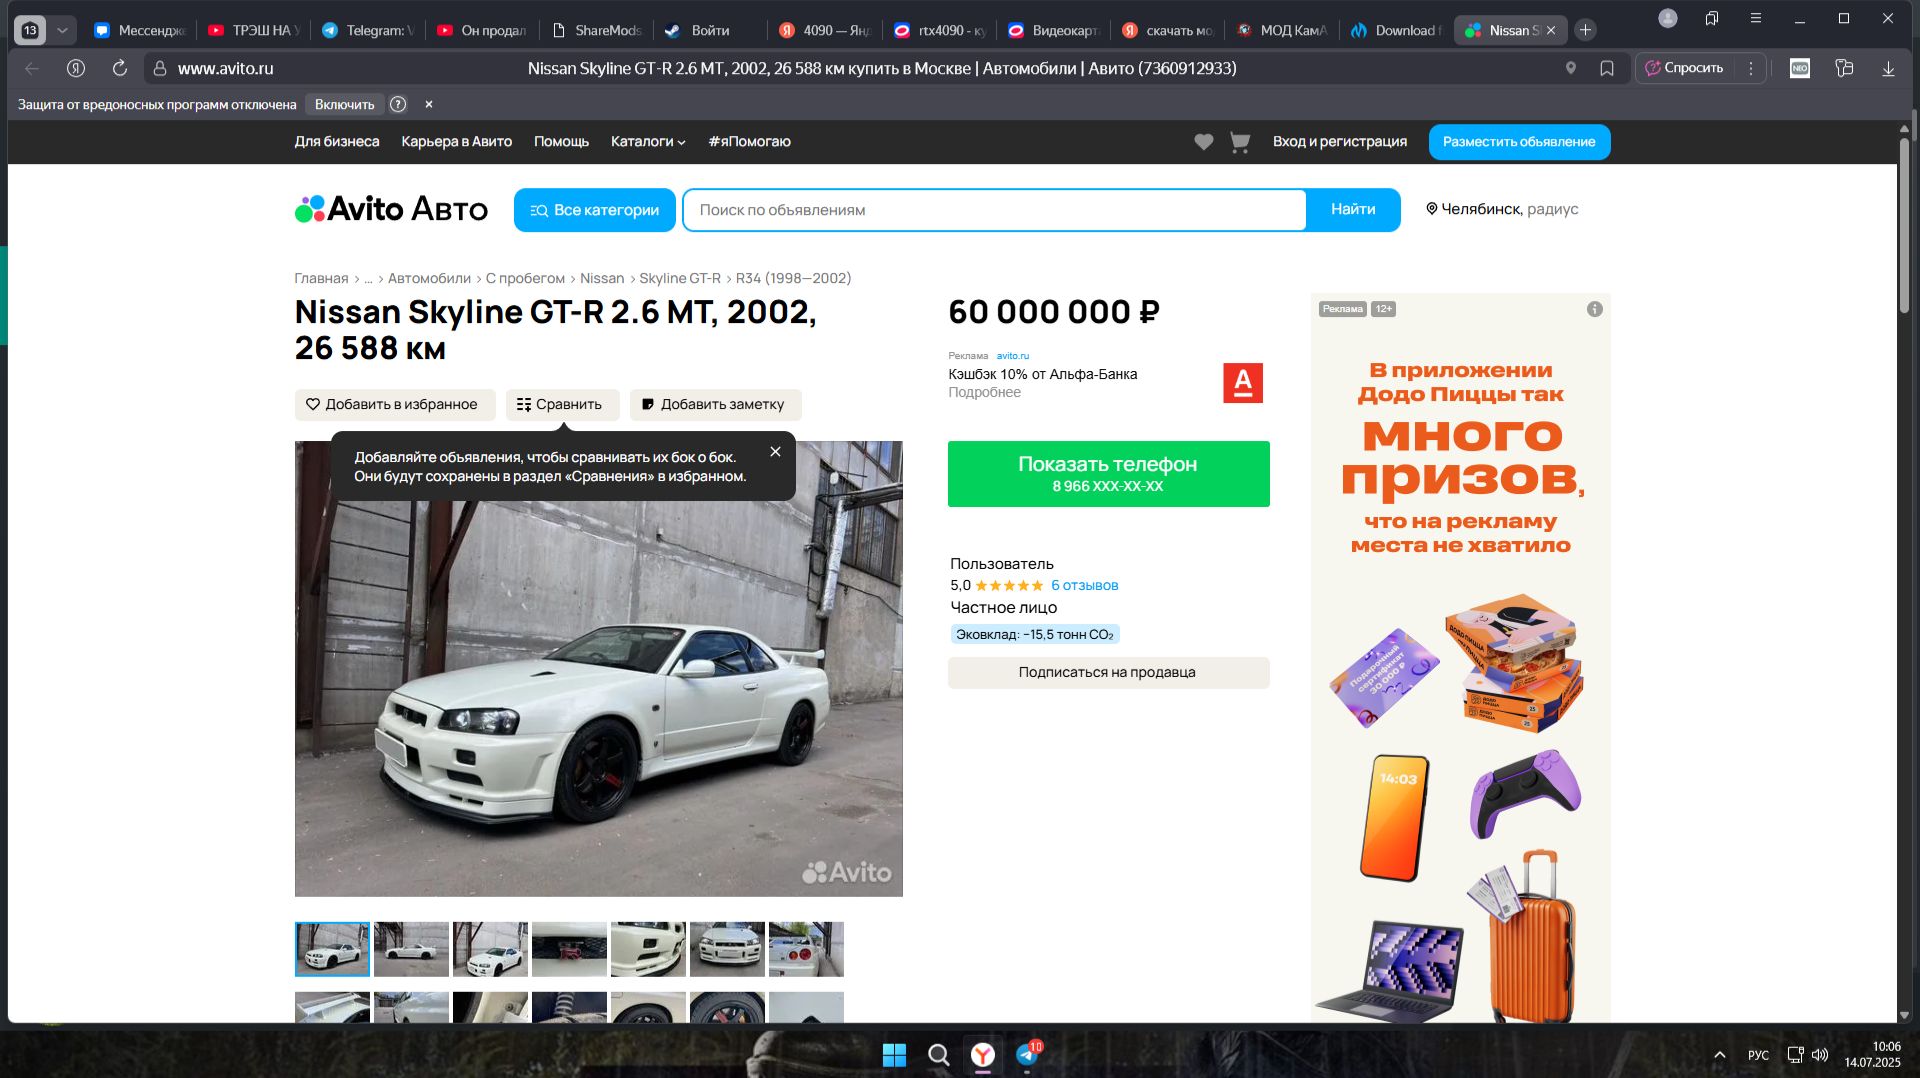Open the Windows Start menu
The height and width of the screenshot is (1078, 1920).
[894, 1055]
